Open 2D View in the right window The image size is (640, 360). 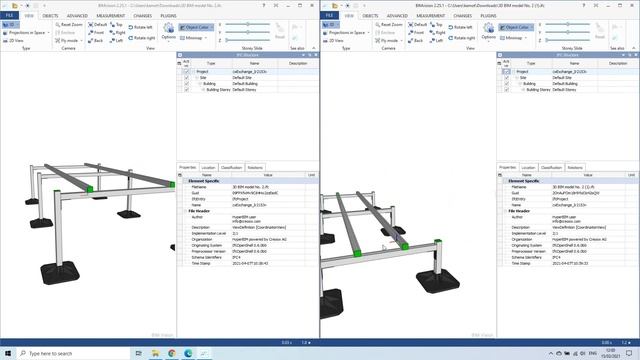pos(333,40)
